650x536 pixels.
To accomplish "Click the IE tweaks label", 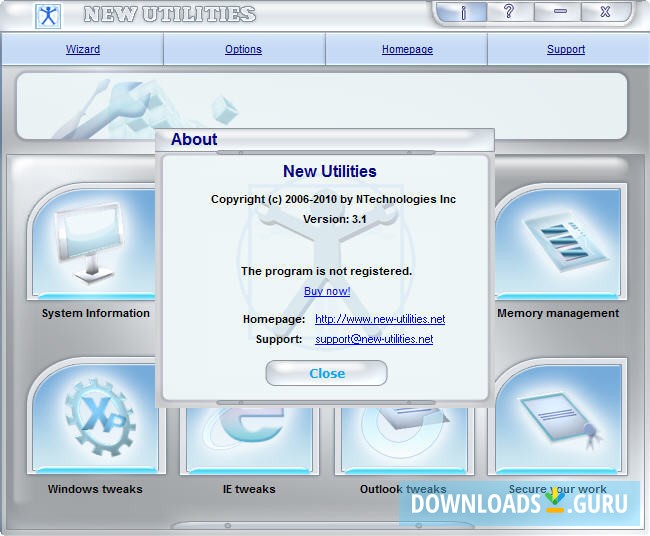I will click(x=249, y=489).
